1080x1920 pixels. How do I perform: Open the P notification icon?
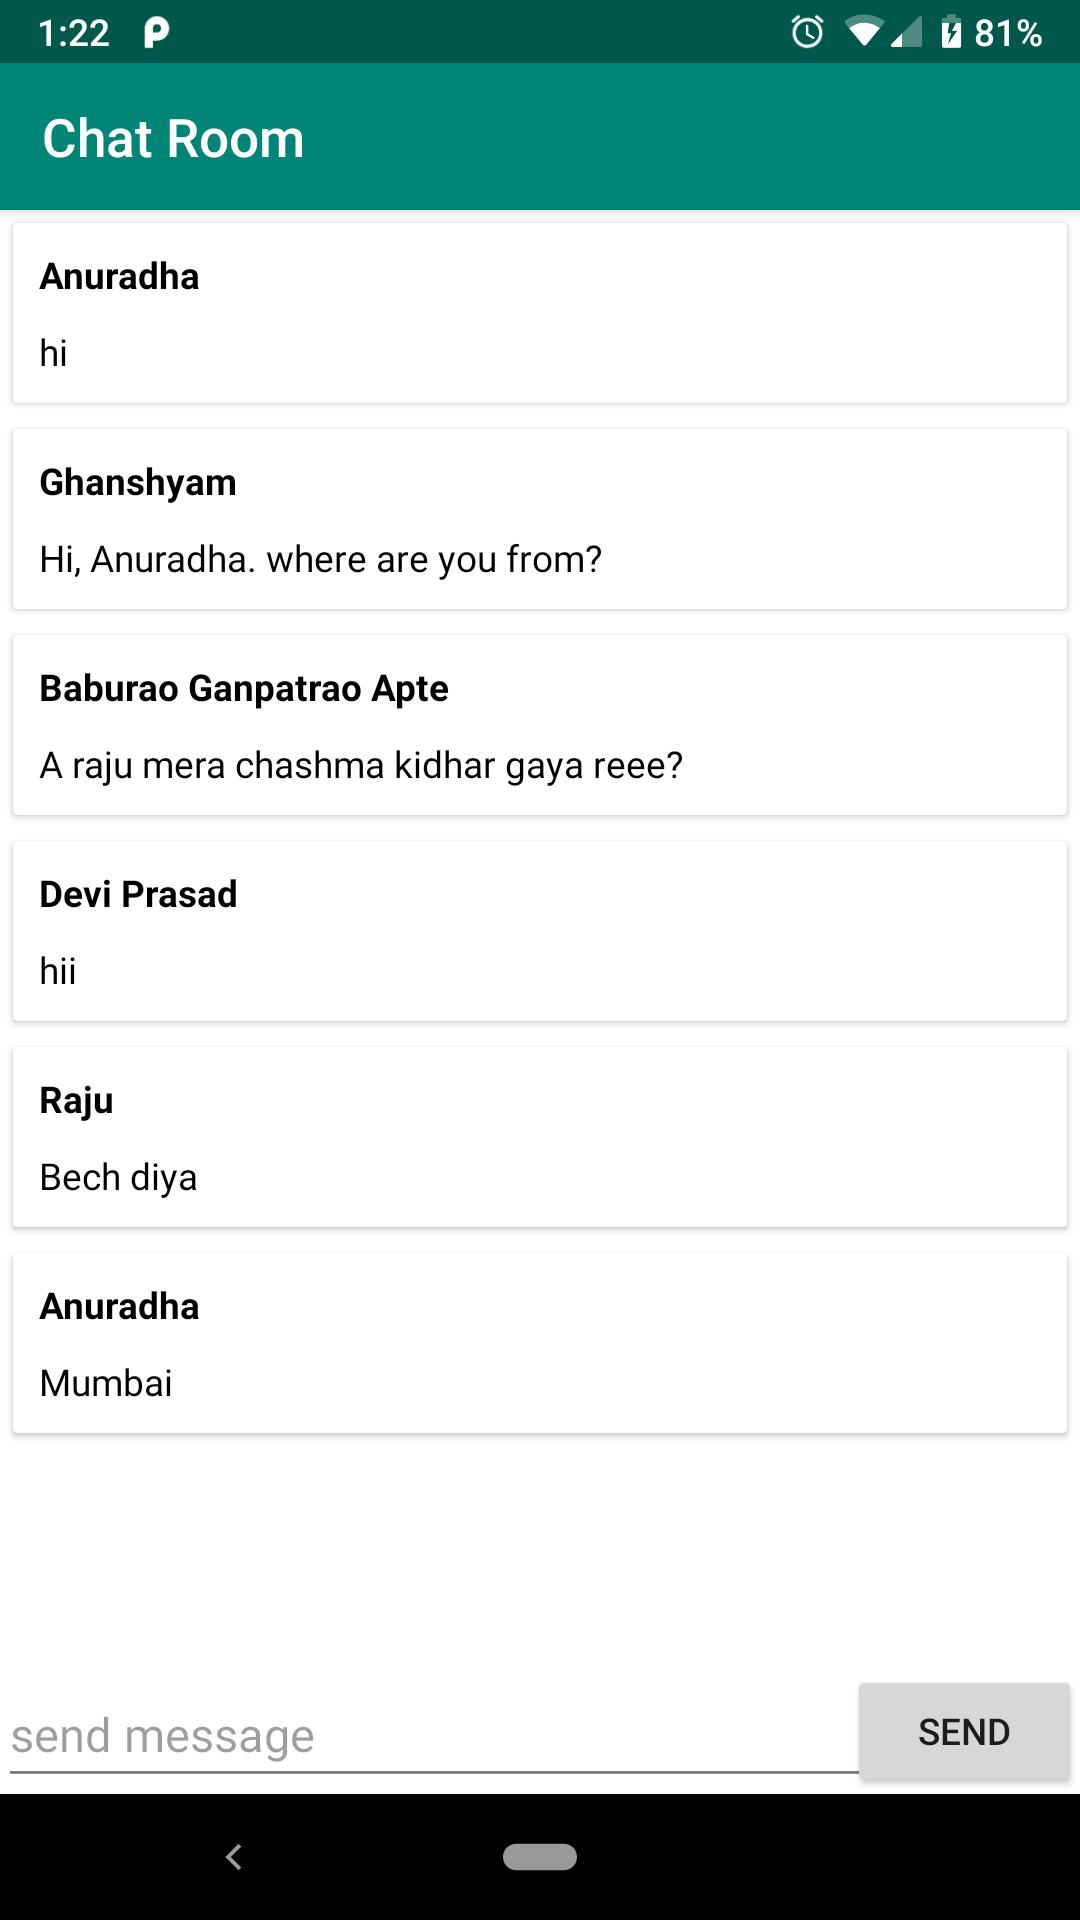152,33
